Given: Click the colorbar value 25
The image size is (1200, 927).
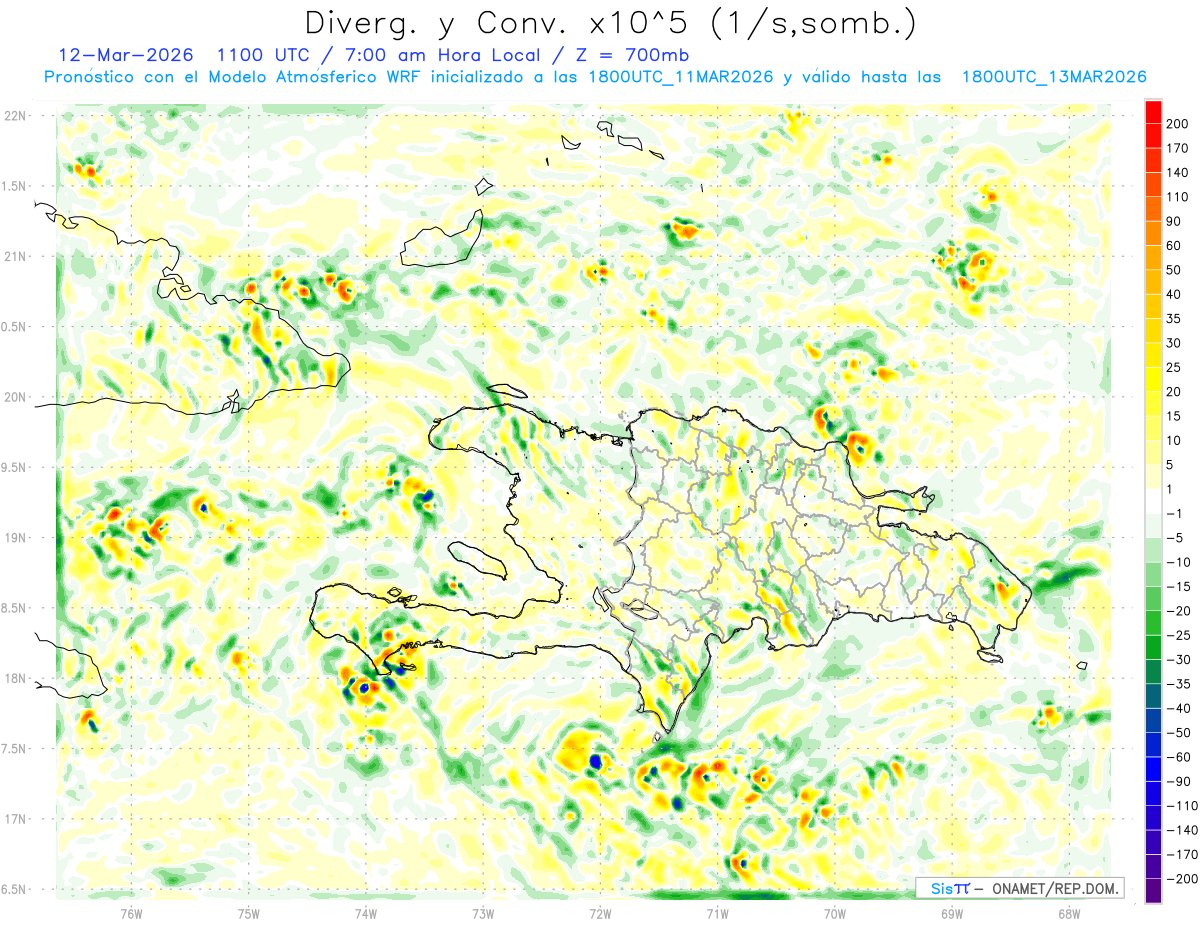Looking at the screenshot, I should (x=1174, y=367).
